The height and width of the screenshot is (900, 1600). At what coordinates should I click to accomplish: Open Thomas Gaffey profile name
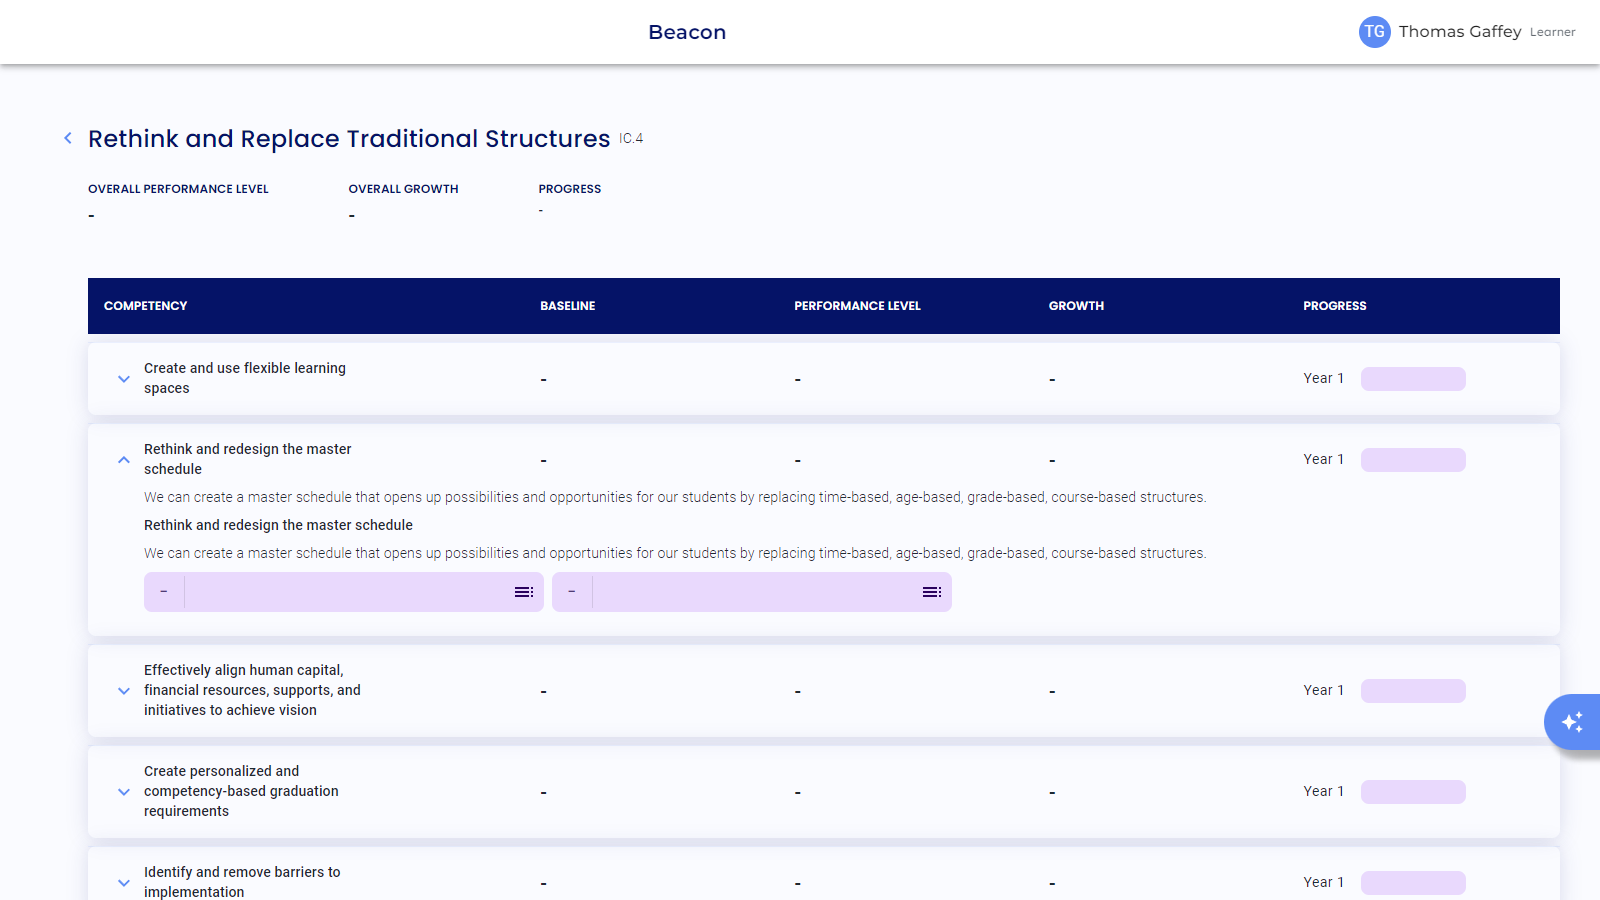(x=1459, y=32)
